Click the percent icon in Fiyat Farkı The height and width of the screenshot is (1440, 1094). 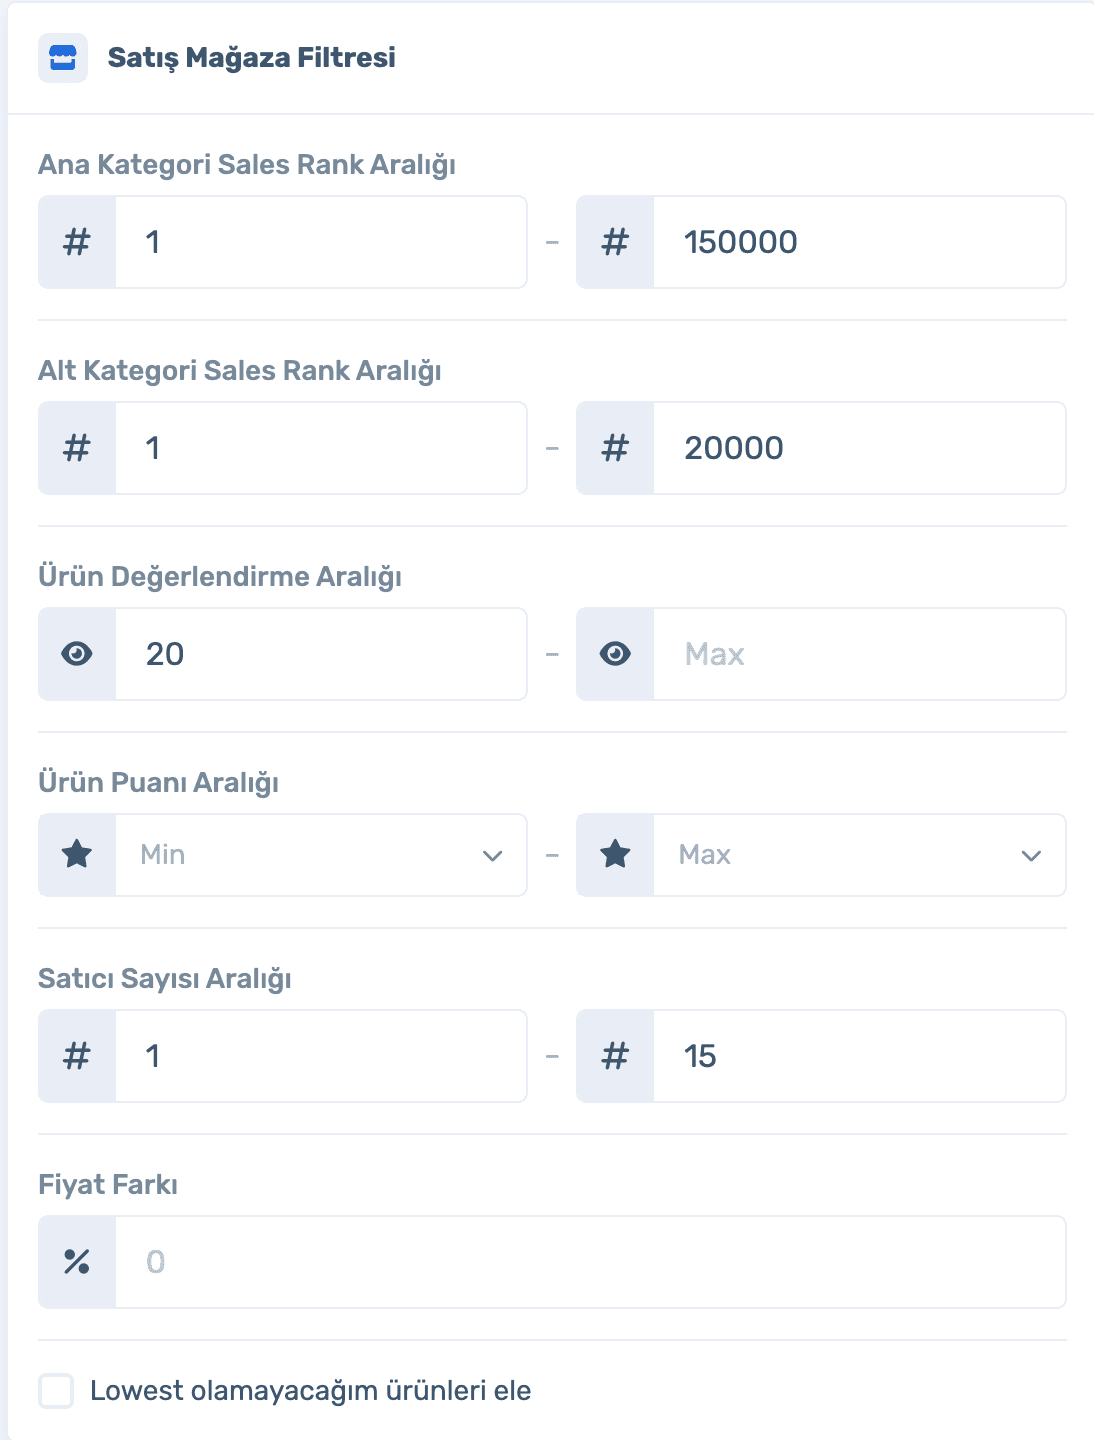click(x=77, y=1262)
